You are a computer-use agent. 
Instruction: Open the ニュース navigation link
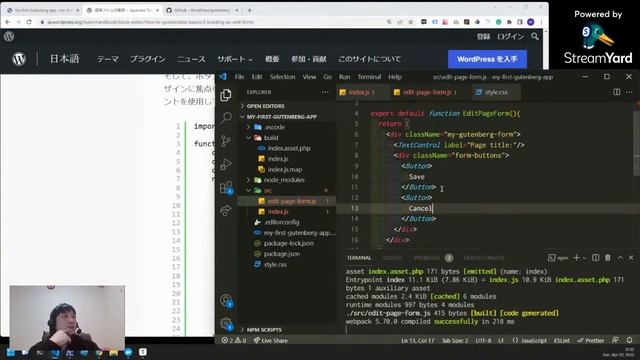191,59
